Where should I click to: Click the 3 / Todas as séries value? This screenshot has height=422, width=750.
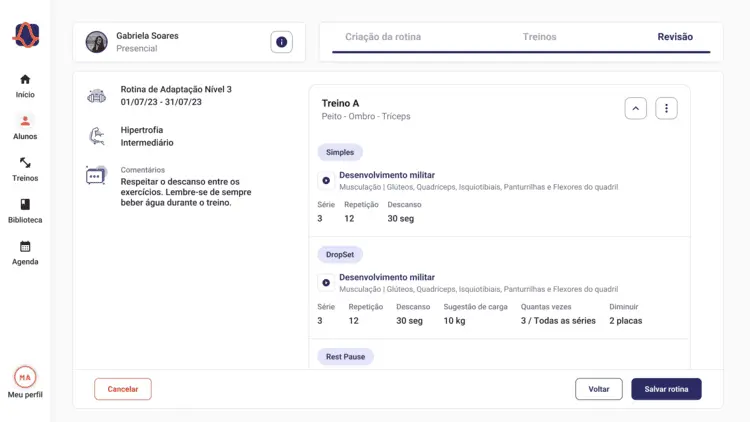[558, 321]
